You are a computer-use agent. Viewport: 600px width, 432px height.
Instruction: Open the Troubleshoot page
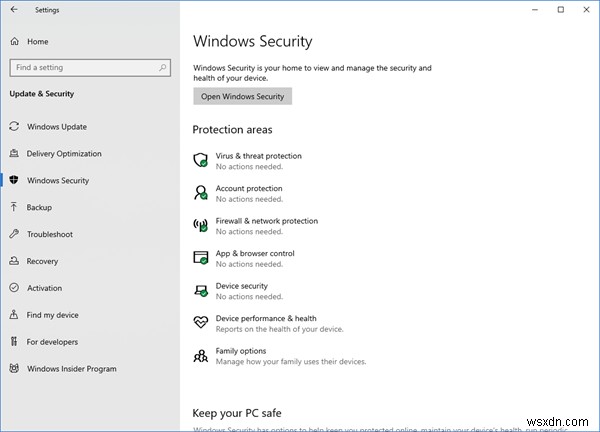pyautogui.click(x=50, y=234)
